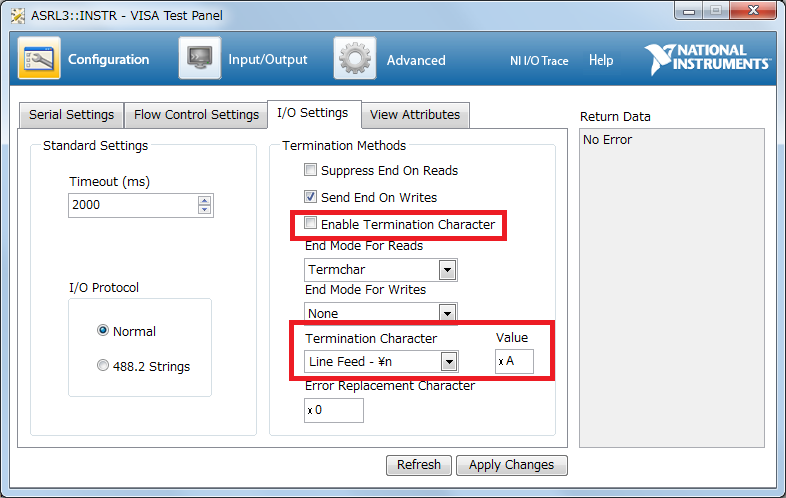This screenshot has width=786, height=498.
Task: Click the Configuration label
Action: [x=108, y=60]
